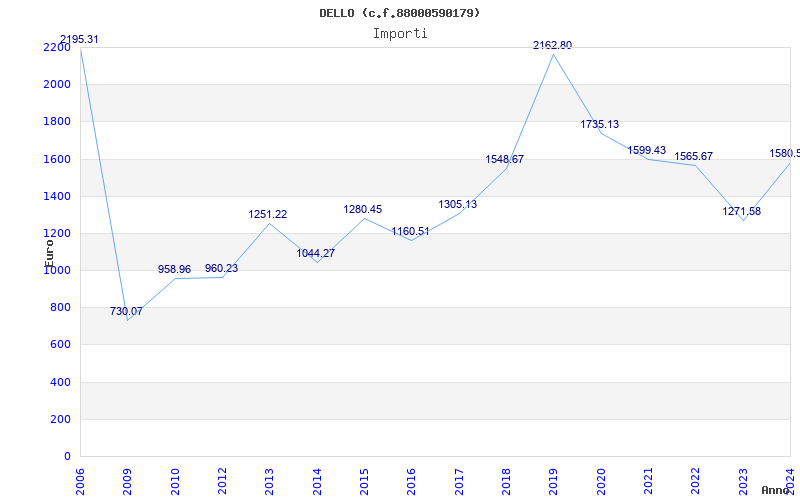The height and width of the screenshot is (500, 800).
Task: Click the Euro y-axis title
Action: point(49,247)
